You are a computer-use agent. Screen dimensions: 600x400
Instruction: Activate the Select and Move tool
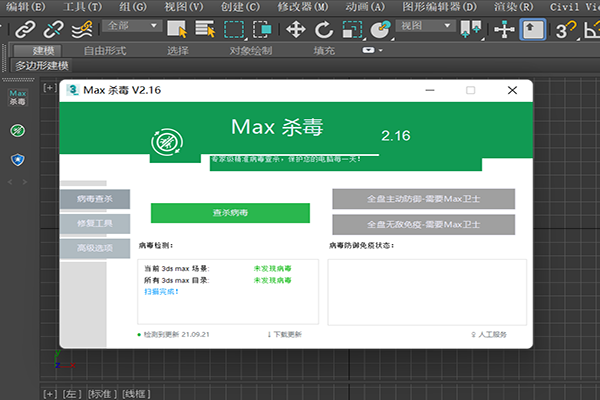coord(296,29)
